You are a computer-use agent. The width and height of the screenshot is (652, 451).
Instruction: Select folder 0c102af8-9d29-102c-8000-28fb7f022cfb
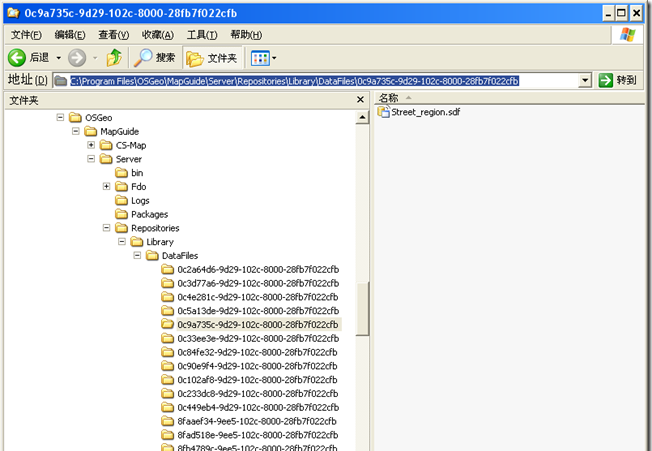coord(257,380)
